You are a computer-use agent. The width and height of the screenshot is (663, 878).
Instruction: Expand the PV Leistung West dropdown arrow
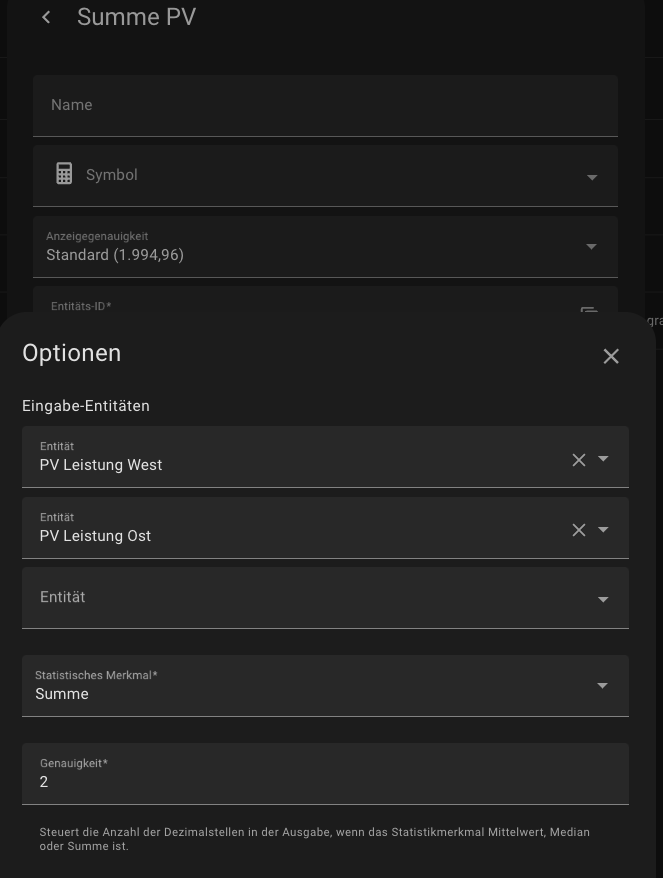[603, 459]
